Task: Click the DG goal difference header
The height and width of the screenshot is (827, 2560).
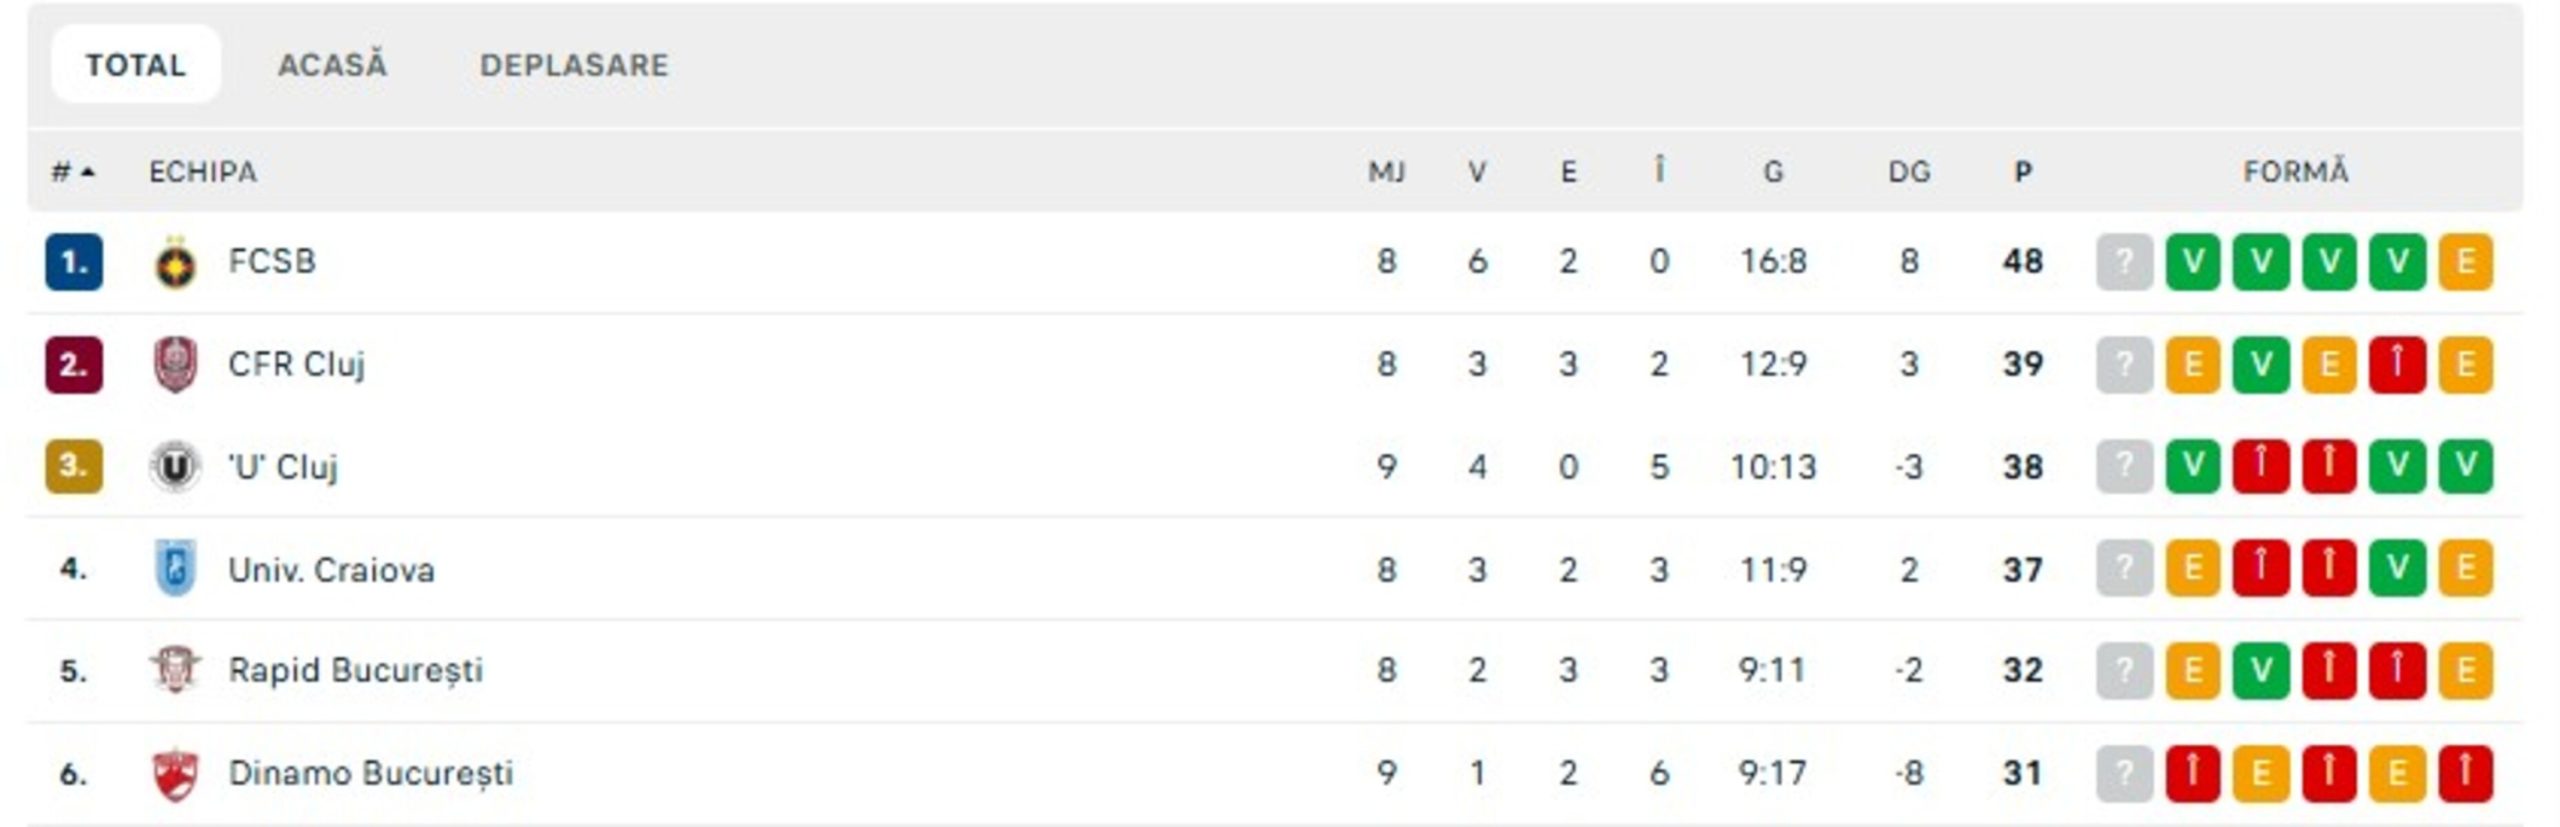Action: pyautogui.click(x=1908, y=172)
